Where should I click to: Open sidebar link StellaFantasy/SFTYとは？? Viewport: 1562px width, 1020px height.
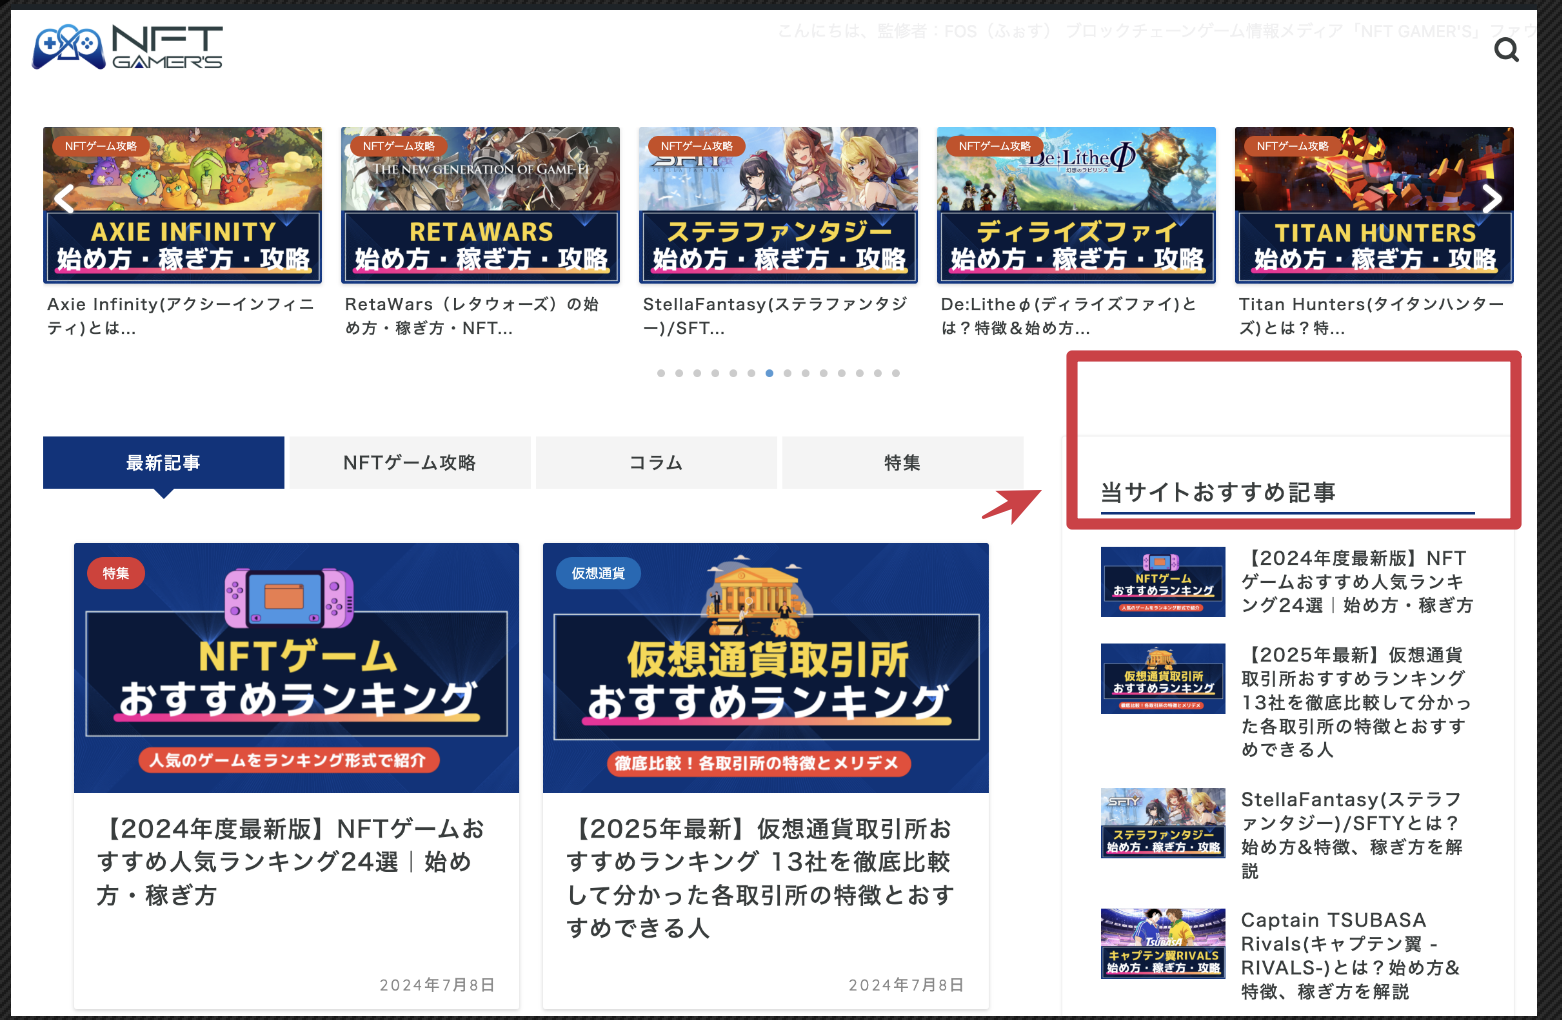pos(1352,835)
